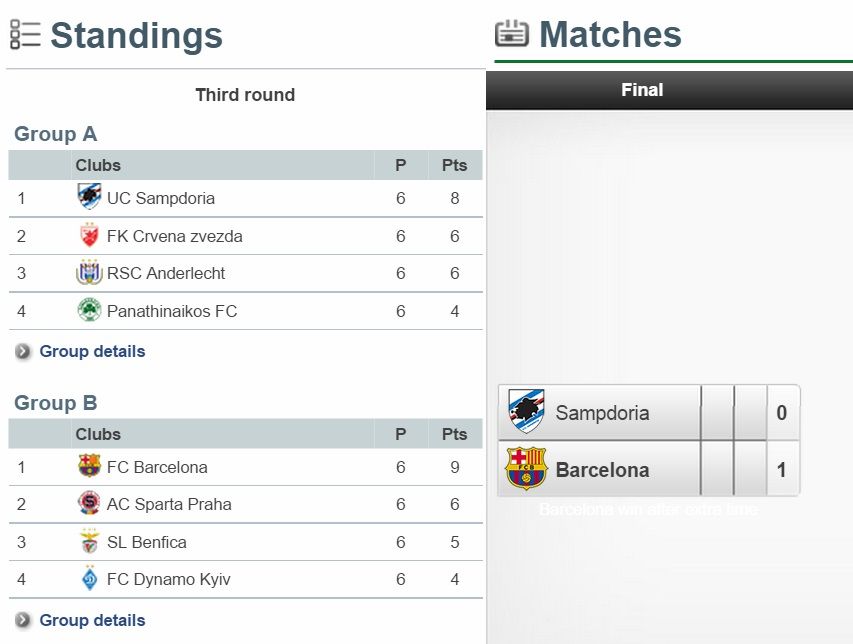Click the FK Crvena zvezda club crest

[89, 236]
